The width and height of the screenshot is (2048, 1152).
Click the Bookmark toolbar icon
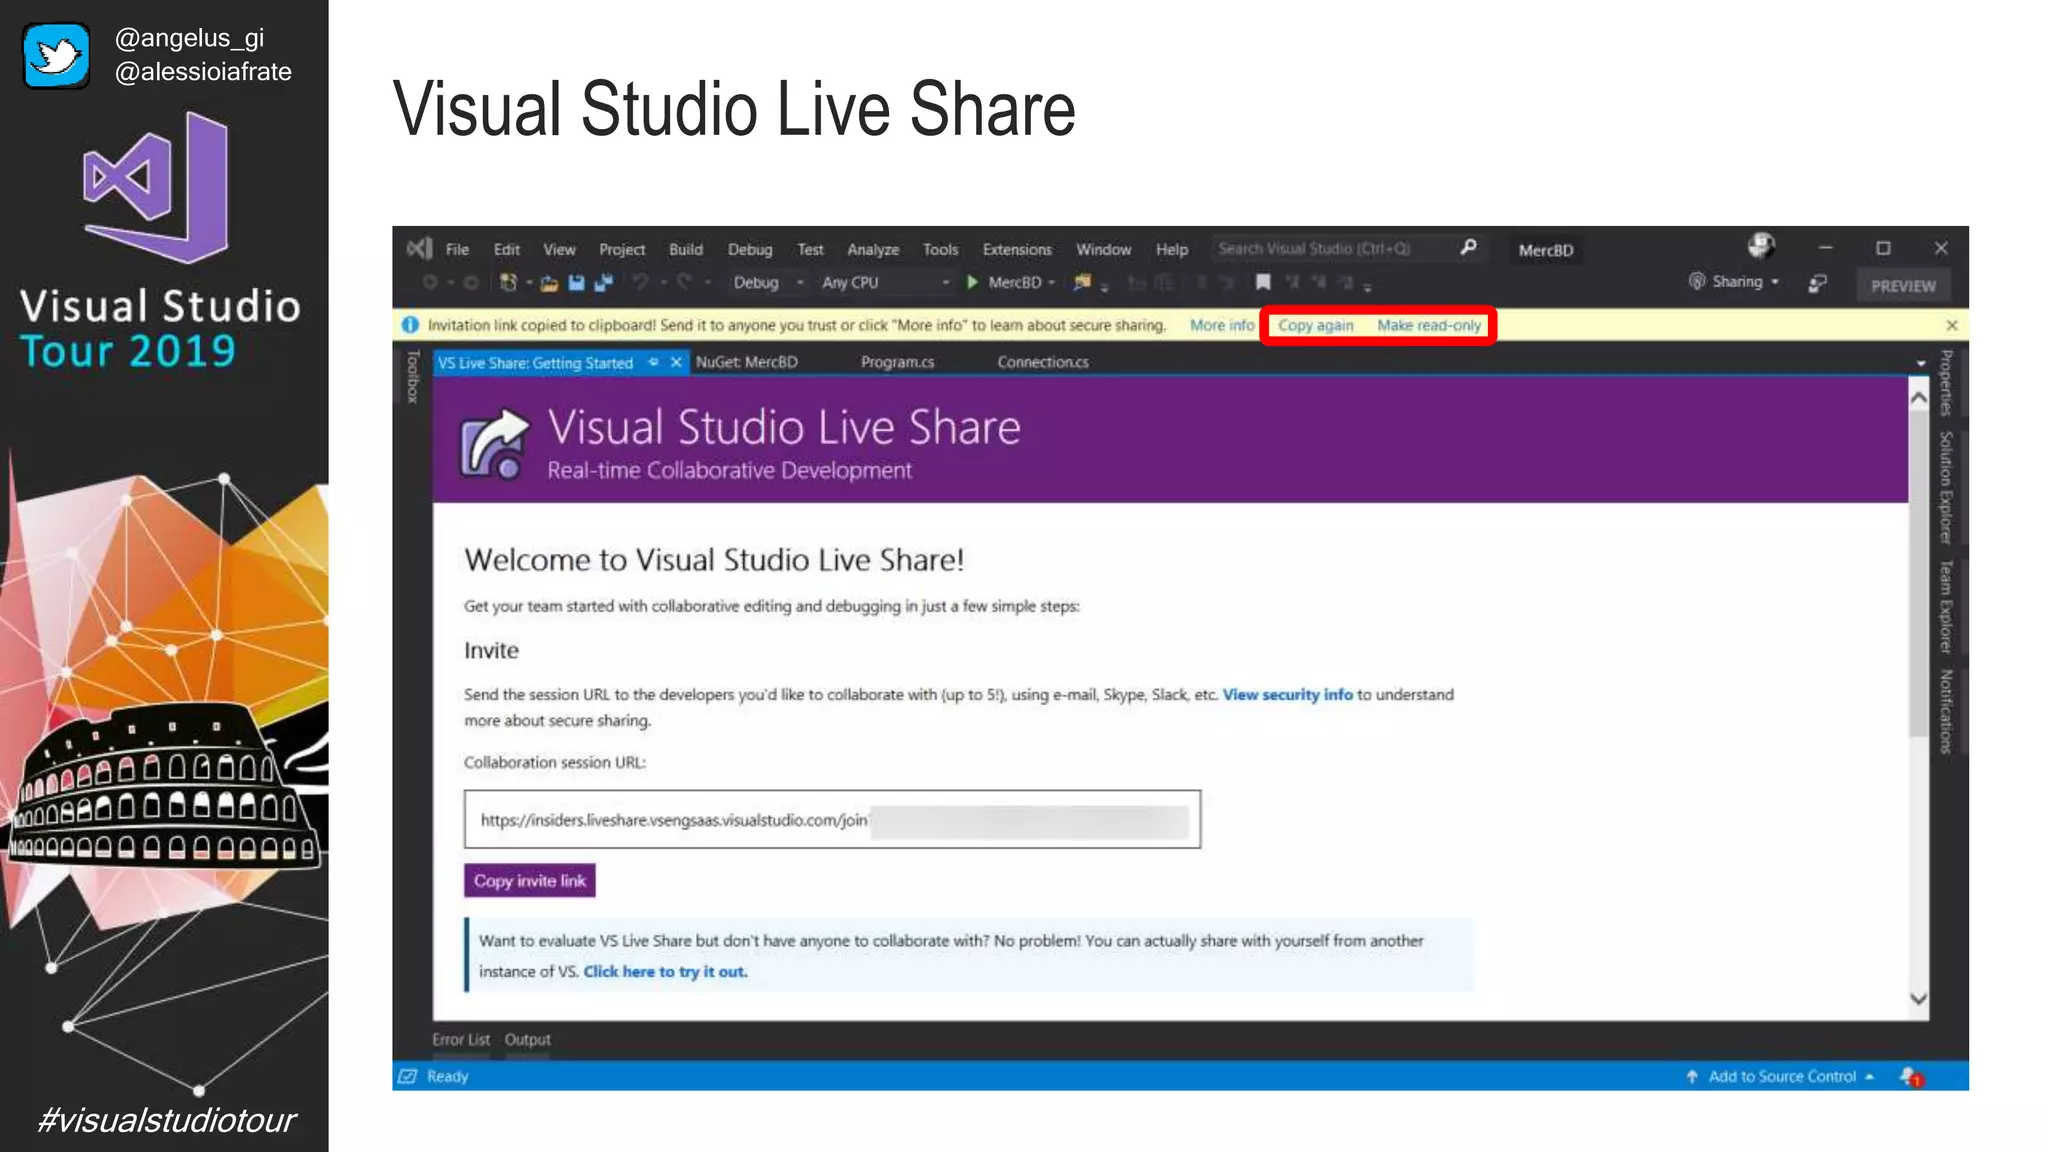click(1263, 283)
